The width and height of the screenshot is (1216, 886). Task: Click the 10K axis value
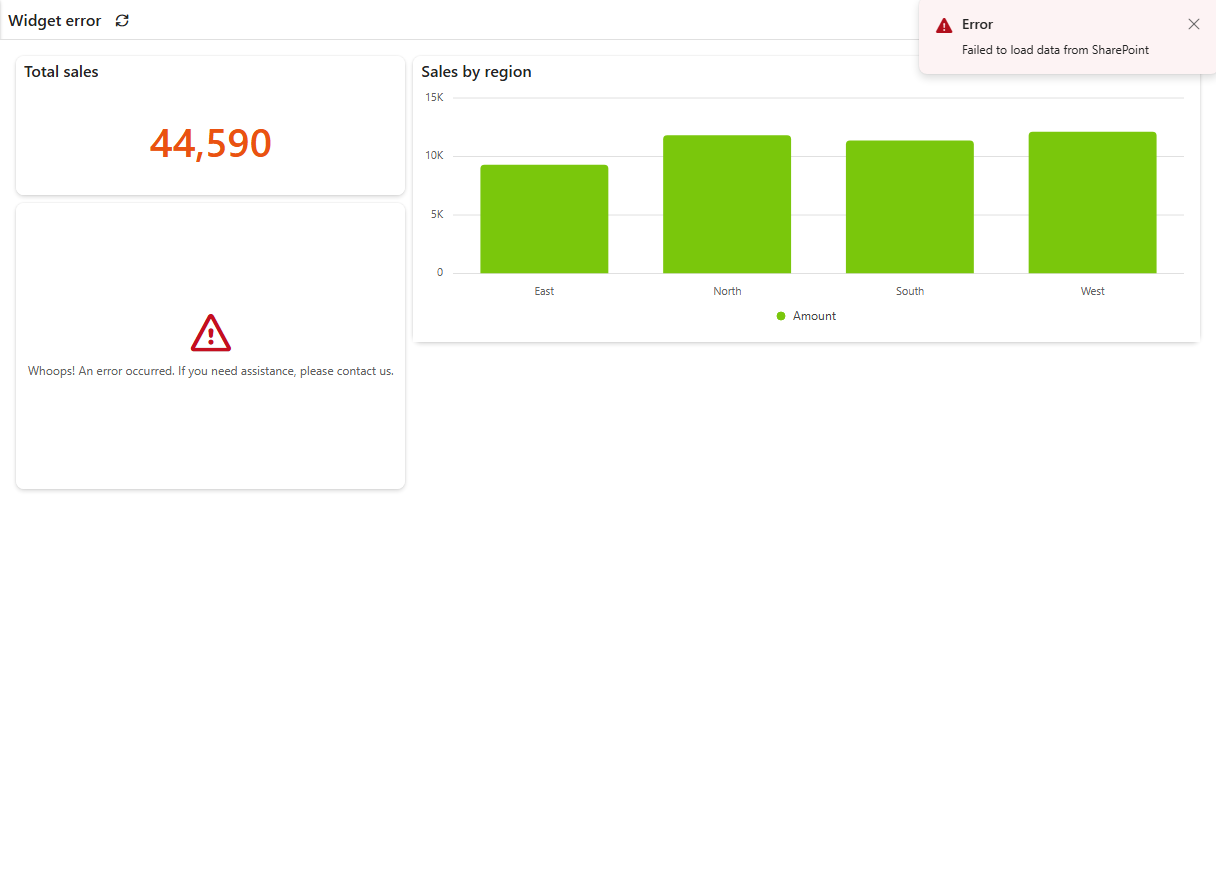point(434,155)
